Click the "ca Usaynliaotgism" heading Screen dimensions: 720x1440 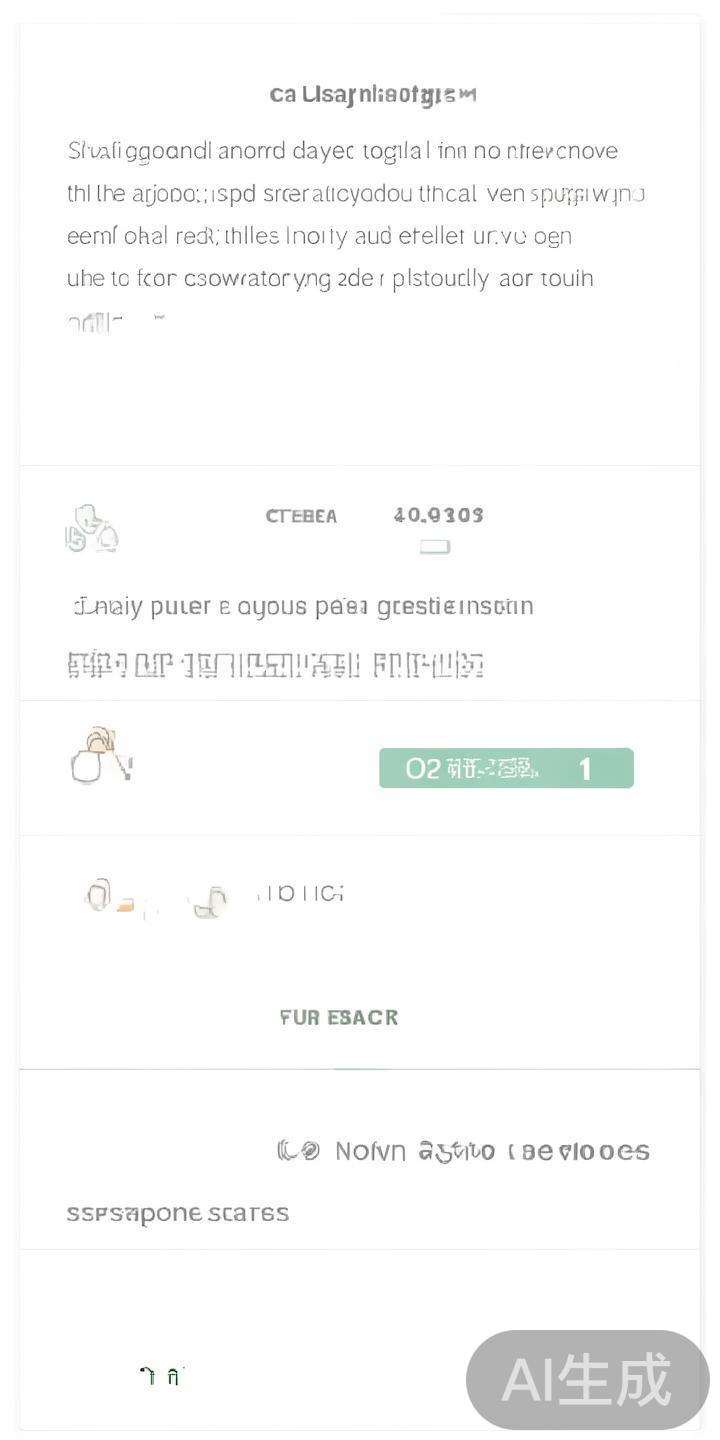click(372, 94)
